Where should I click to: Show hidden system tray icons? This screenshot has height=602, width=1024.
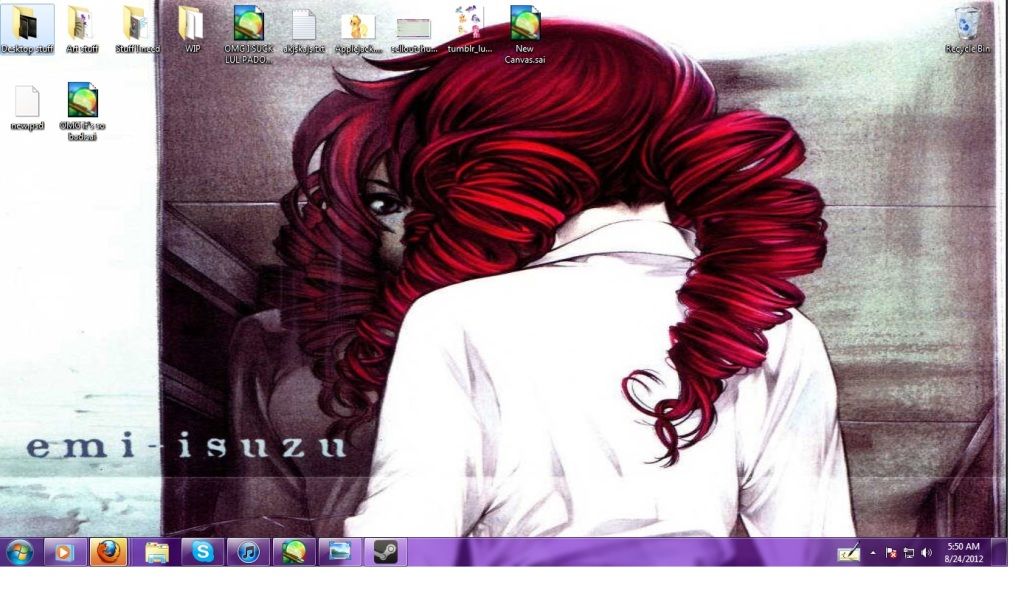pyautogui.click(x=873, y=553)
